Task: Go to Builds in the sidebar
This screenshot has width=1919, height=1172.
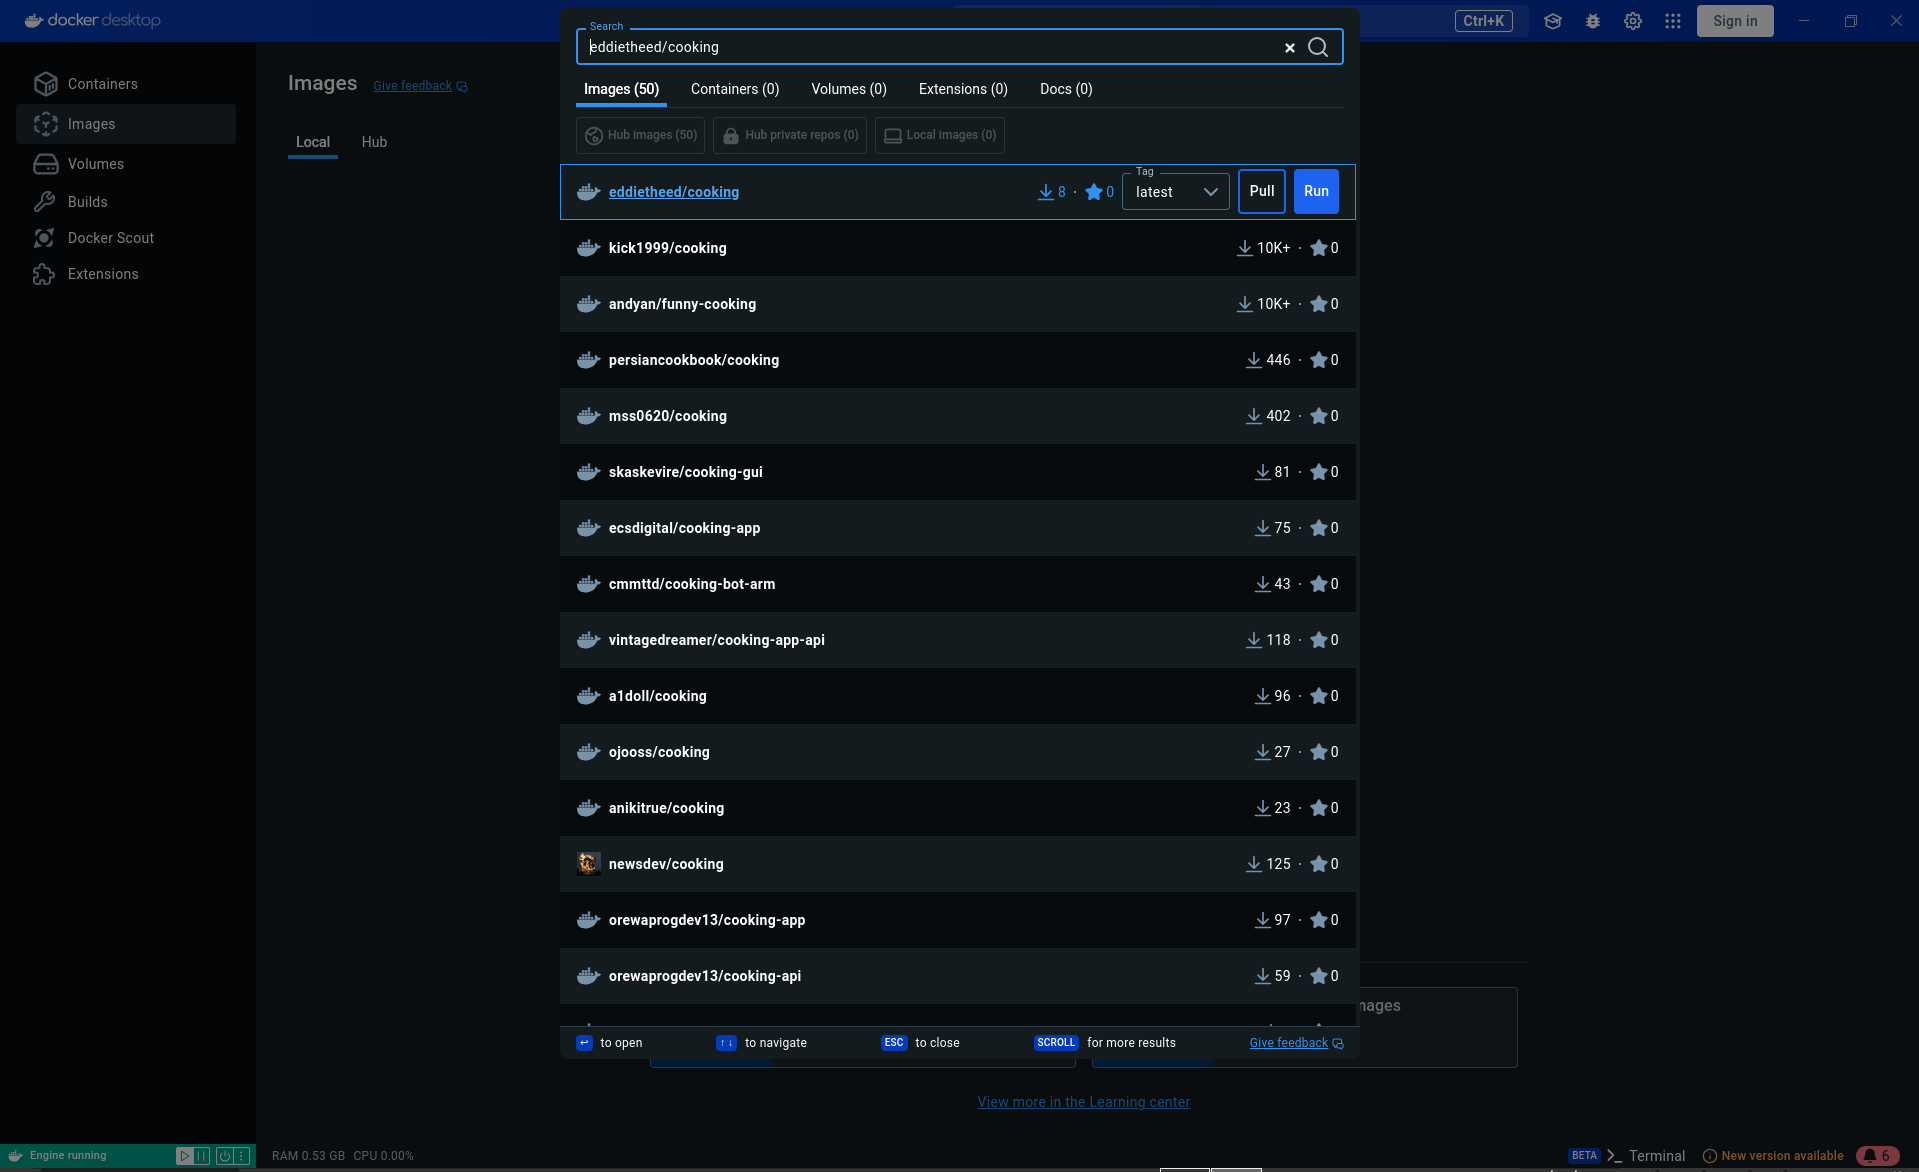Action: tap(126, 202)
